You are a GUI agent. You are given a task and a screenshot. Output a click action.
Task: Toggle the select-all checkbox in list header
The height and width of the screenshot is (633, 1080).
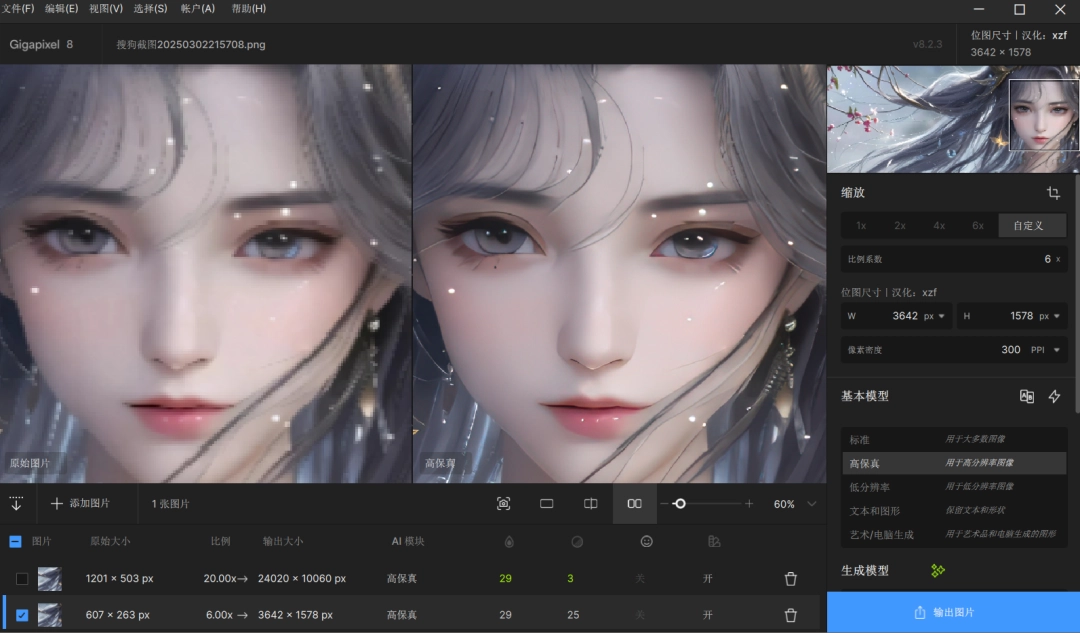[15, 541]
